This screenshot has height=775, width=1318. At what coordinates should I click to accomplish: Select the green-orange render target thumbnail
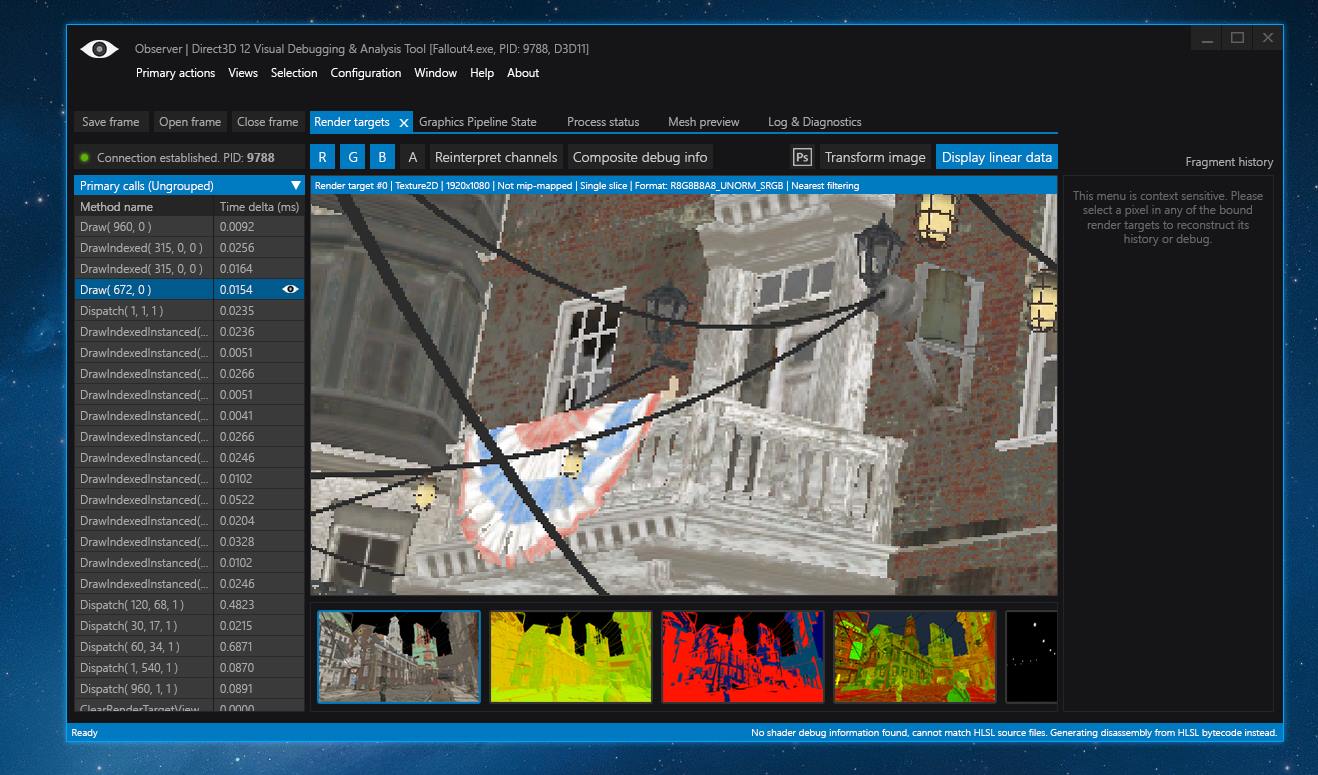[x=915, y=657]
